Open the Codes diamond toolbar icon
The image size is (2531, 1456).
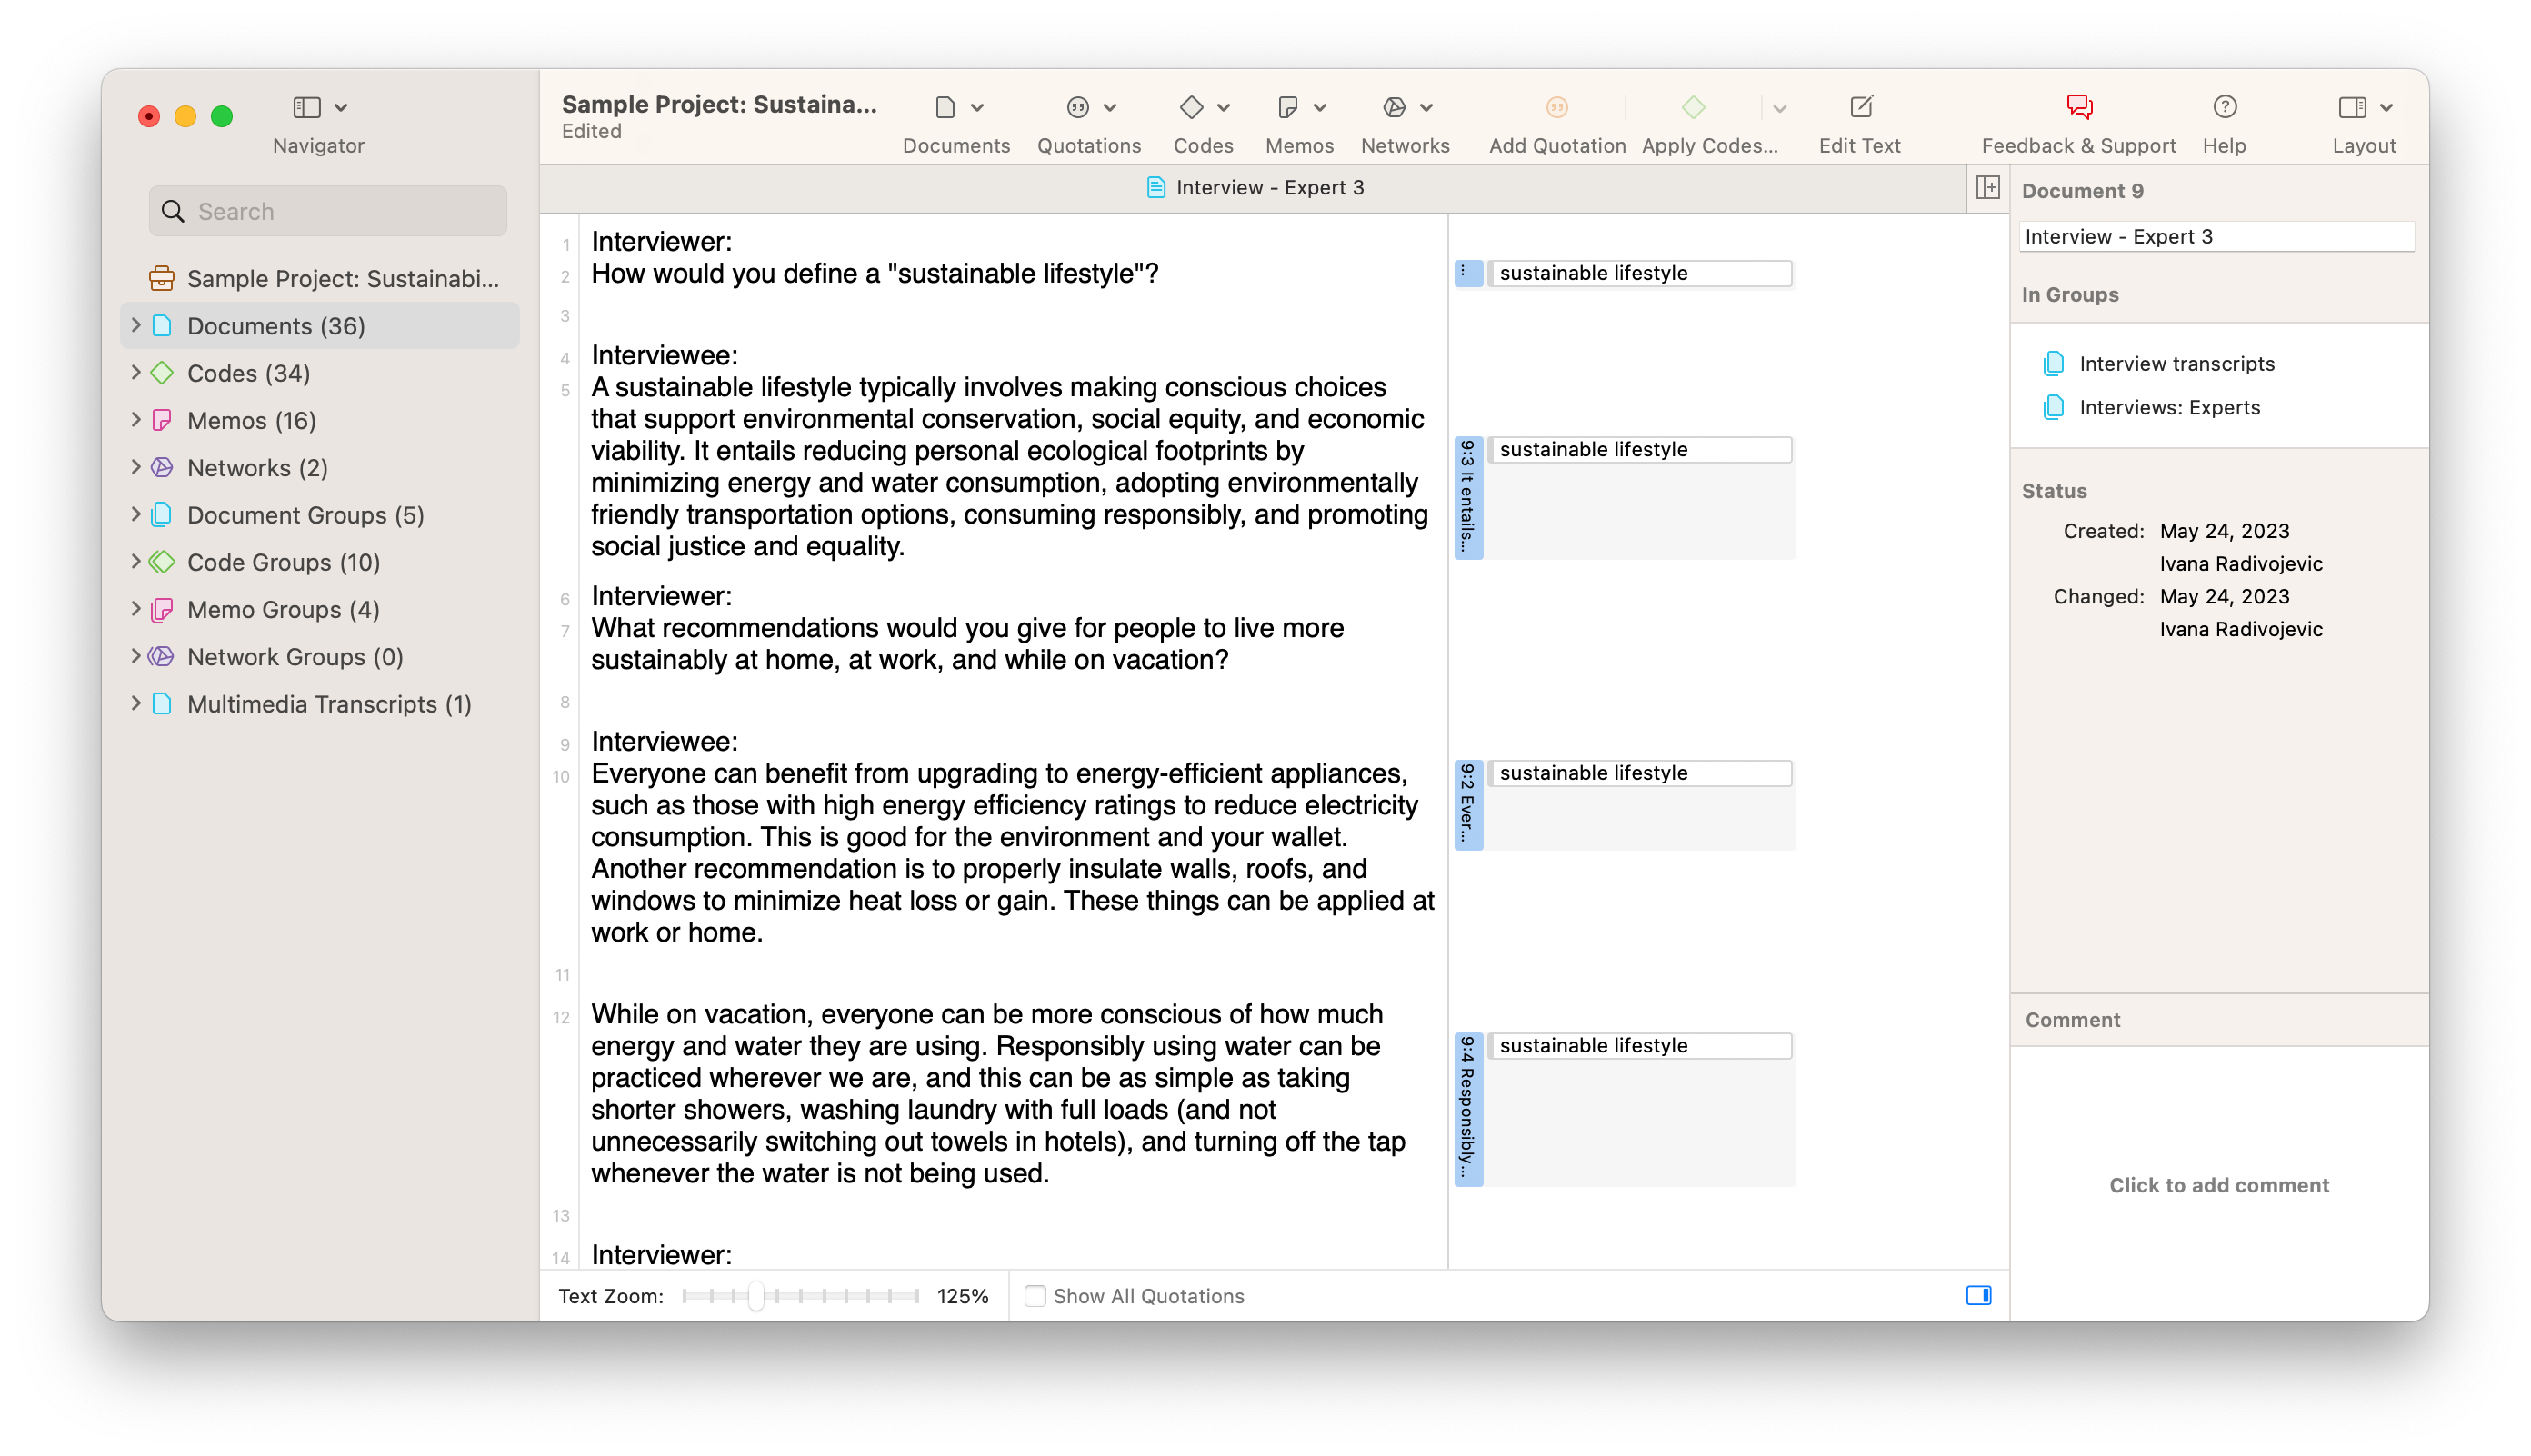(1191, 107)
